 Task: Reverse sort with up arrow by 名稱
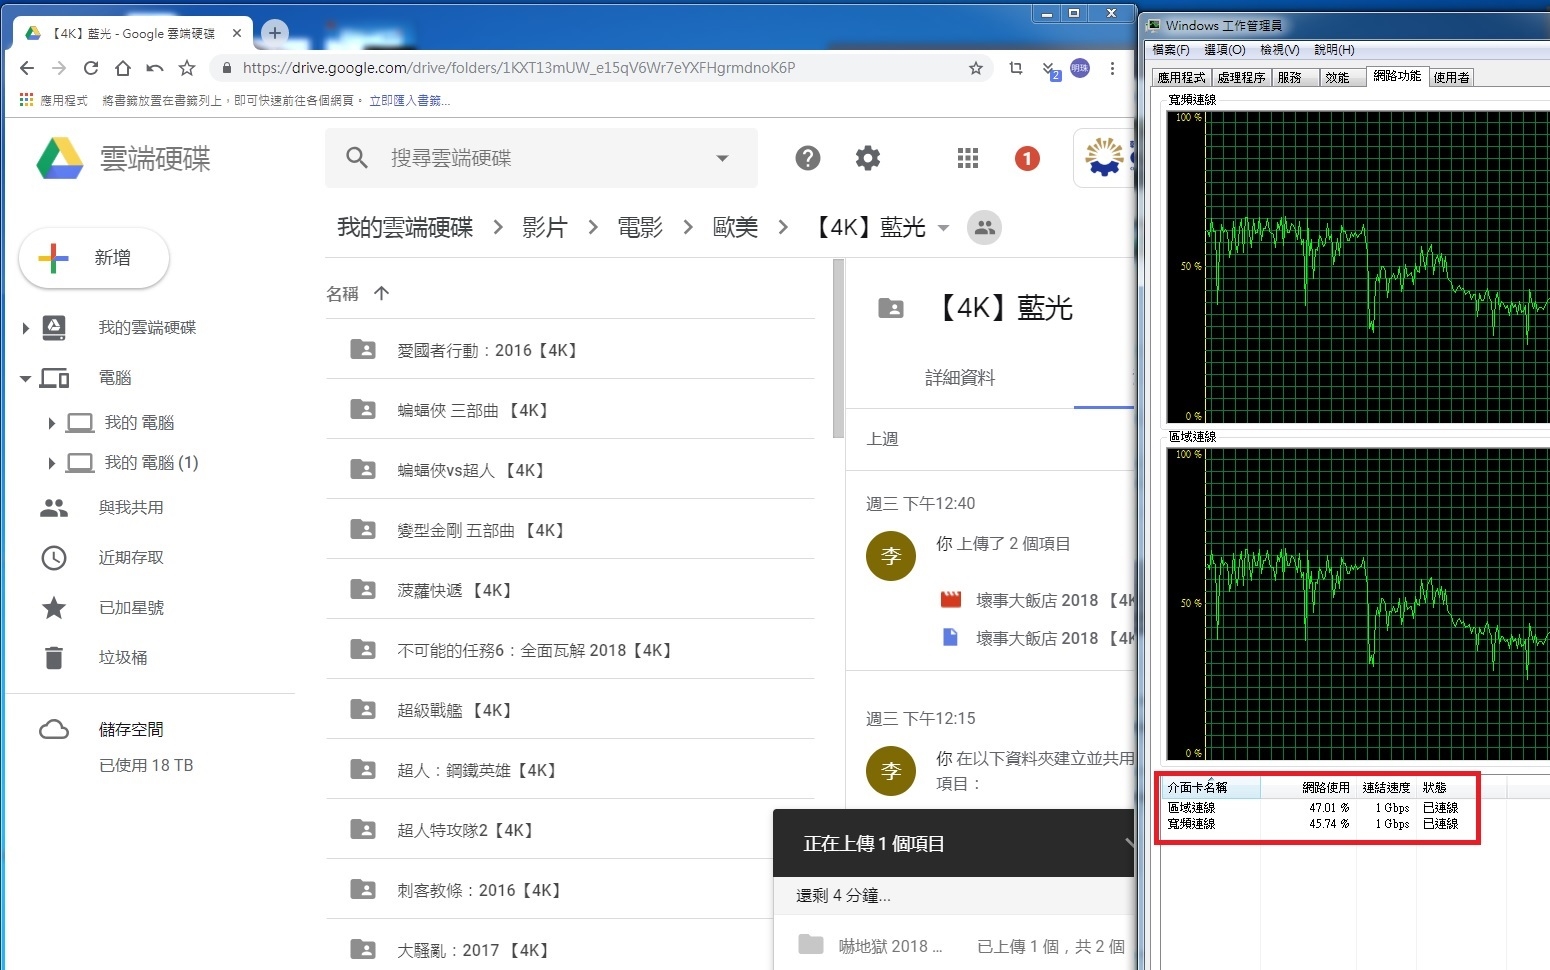[x=381, y=294]
